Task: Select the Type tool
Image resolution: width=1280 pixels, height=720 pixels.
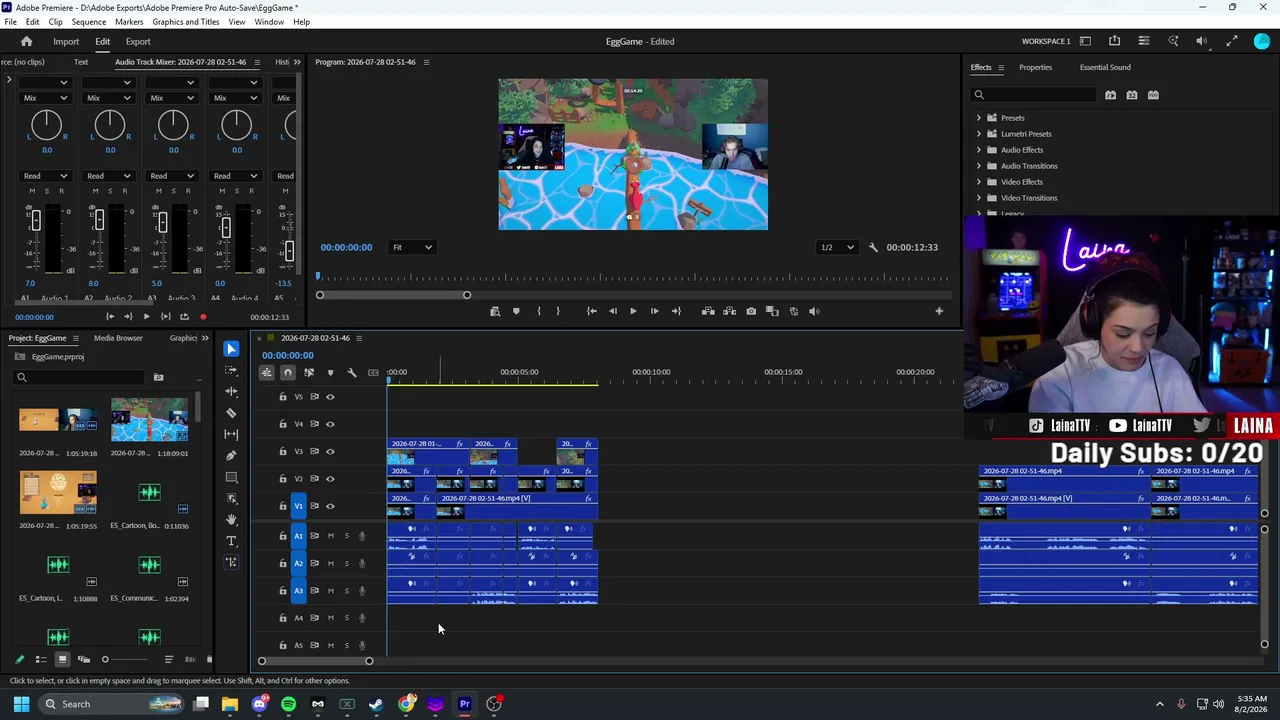Action: click(232, 541)
